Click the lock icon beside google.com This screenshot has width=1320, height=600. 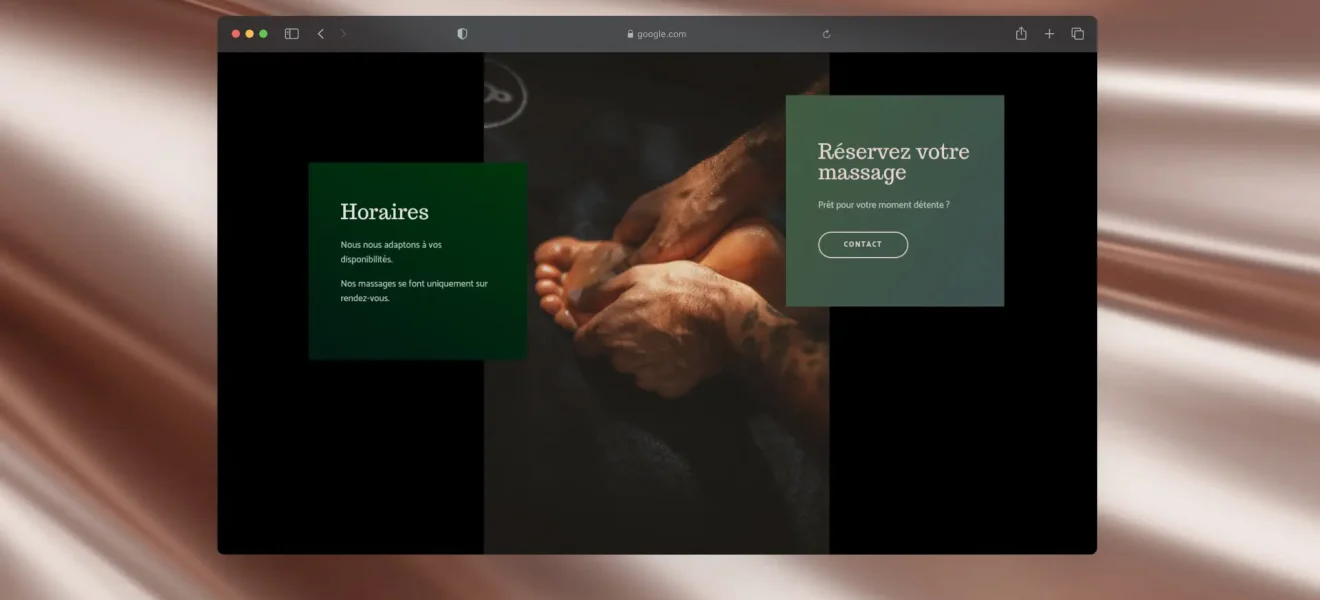(x=630, y=34)
